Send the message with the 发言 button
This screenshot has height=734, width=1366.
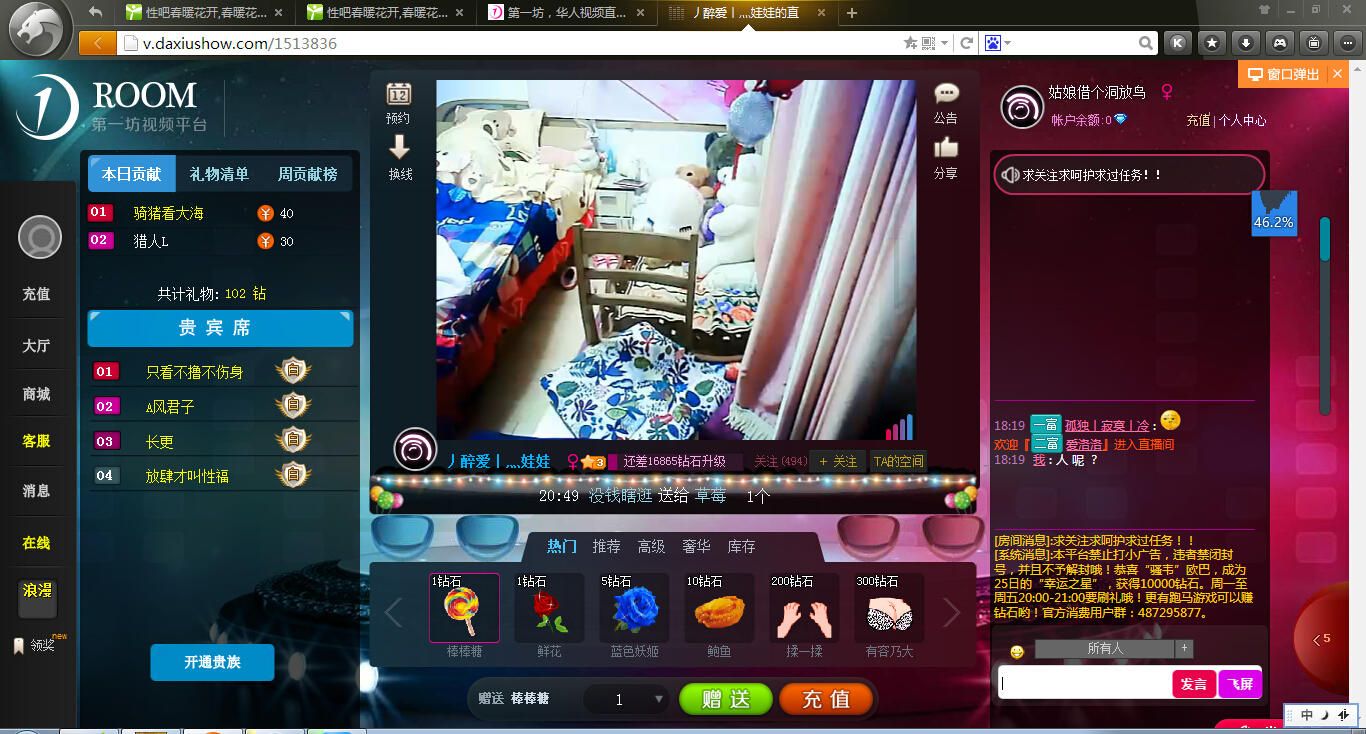[1194, 684]
